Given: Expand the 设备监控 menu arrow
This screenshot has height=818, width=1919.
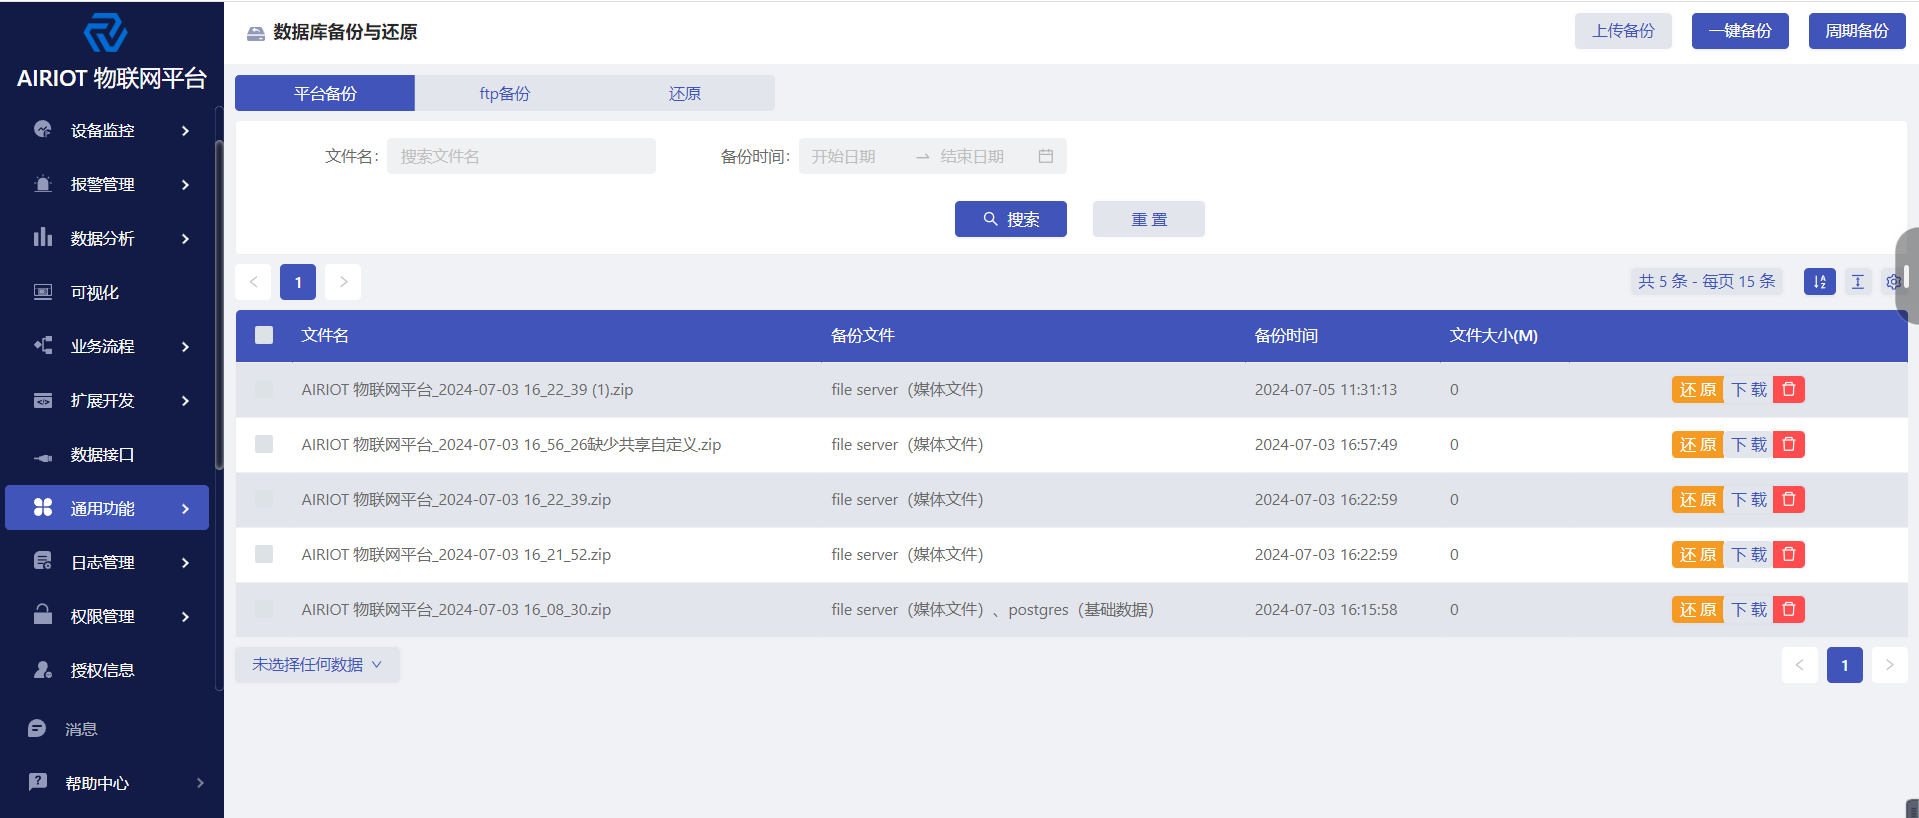Looking at the screenshot, I should 185,130.
